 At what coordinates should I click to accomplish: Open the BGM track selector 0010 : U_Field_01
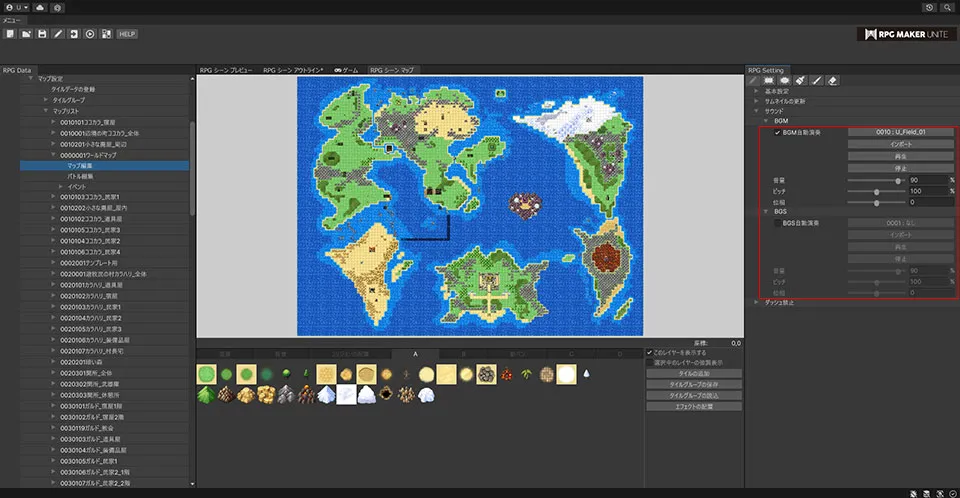click(901, 132)
